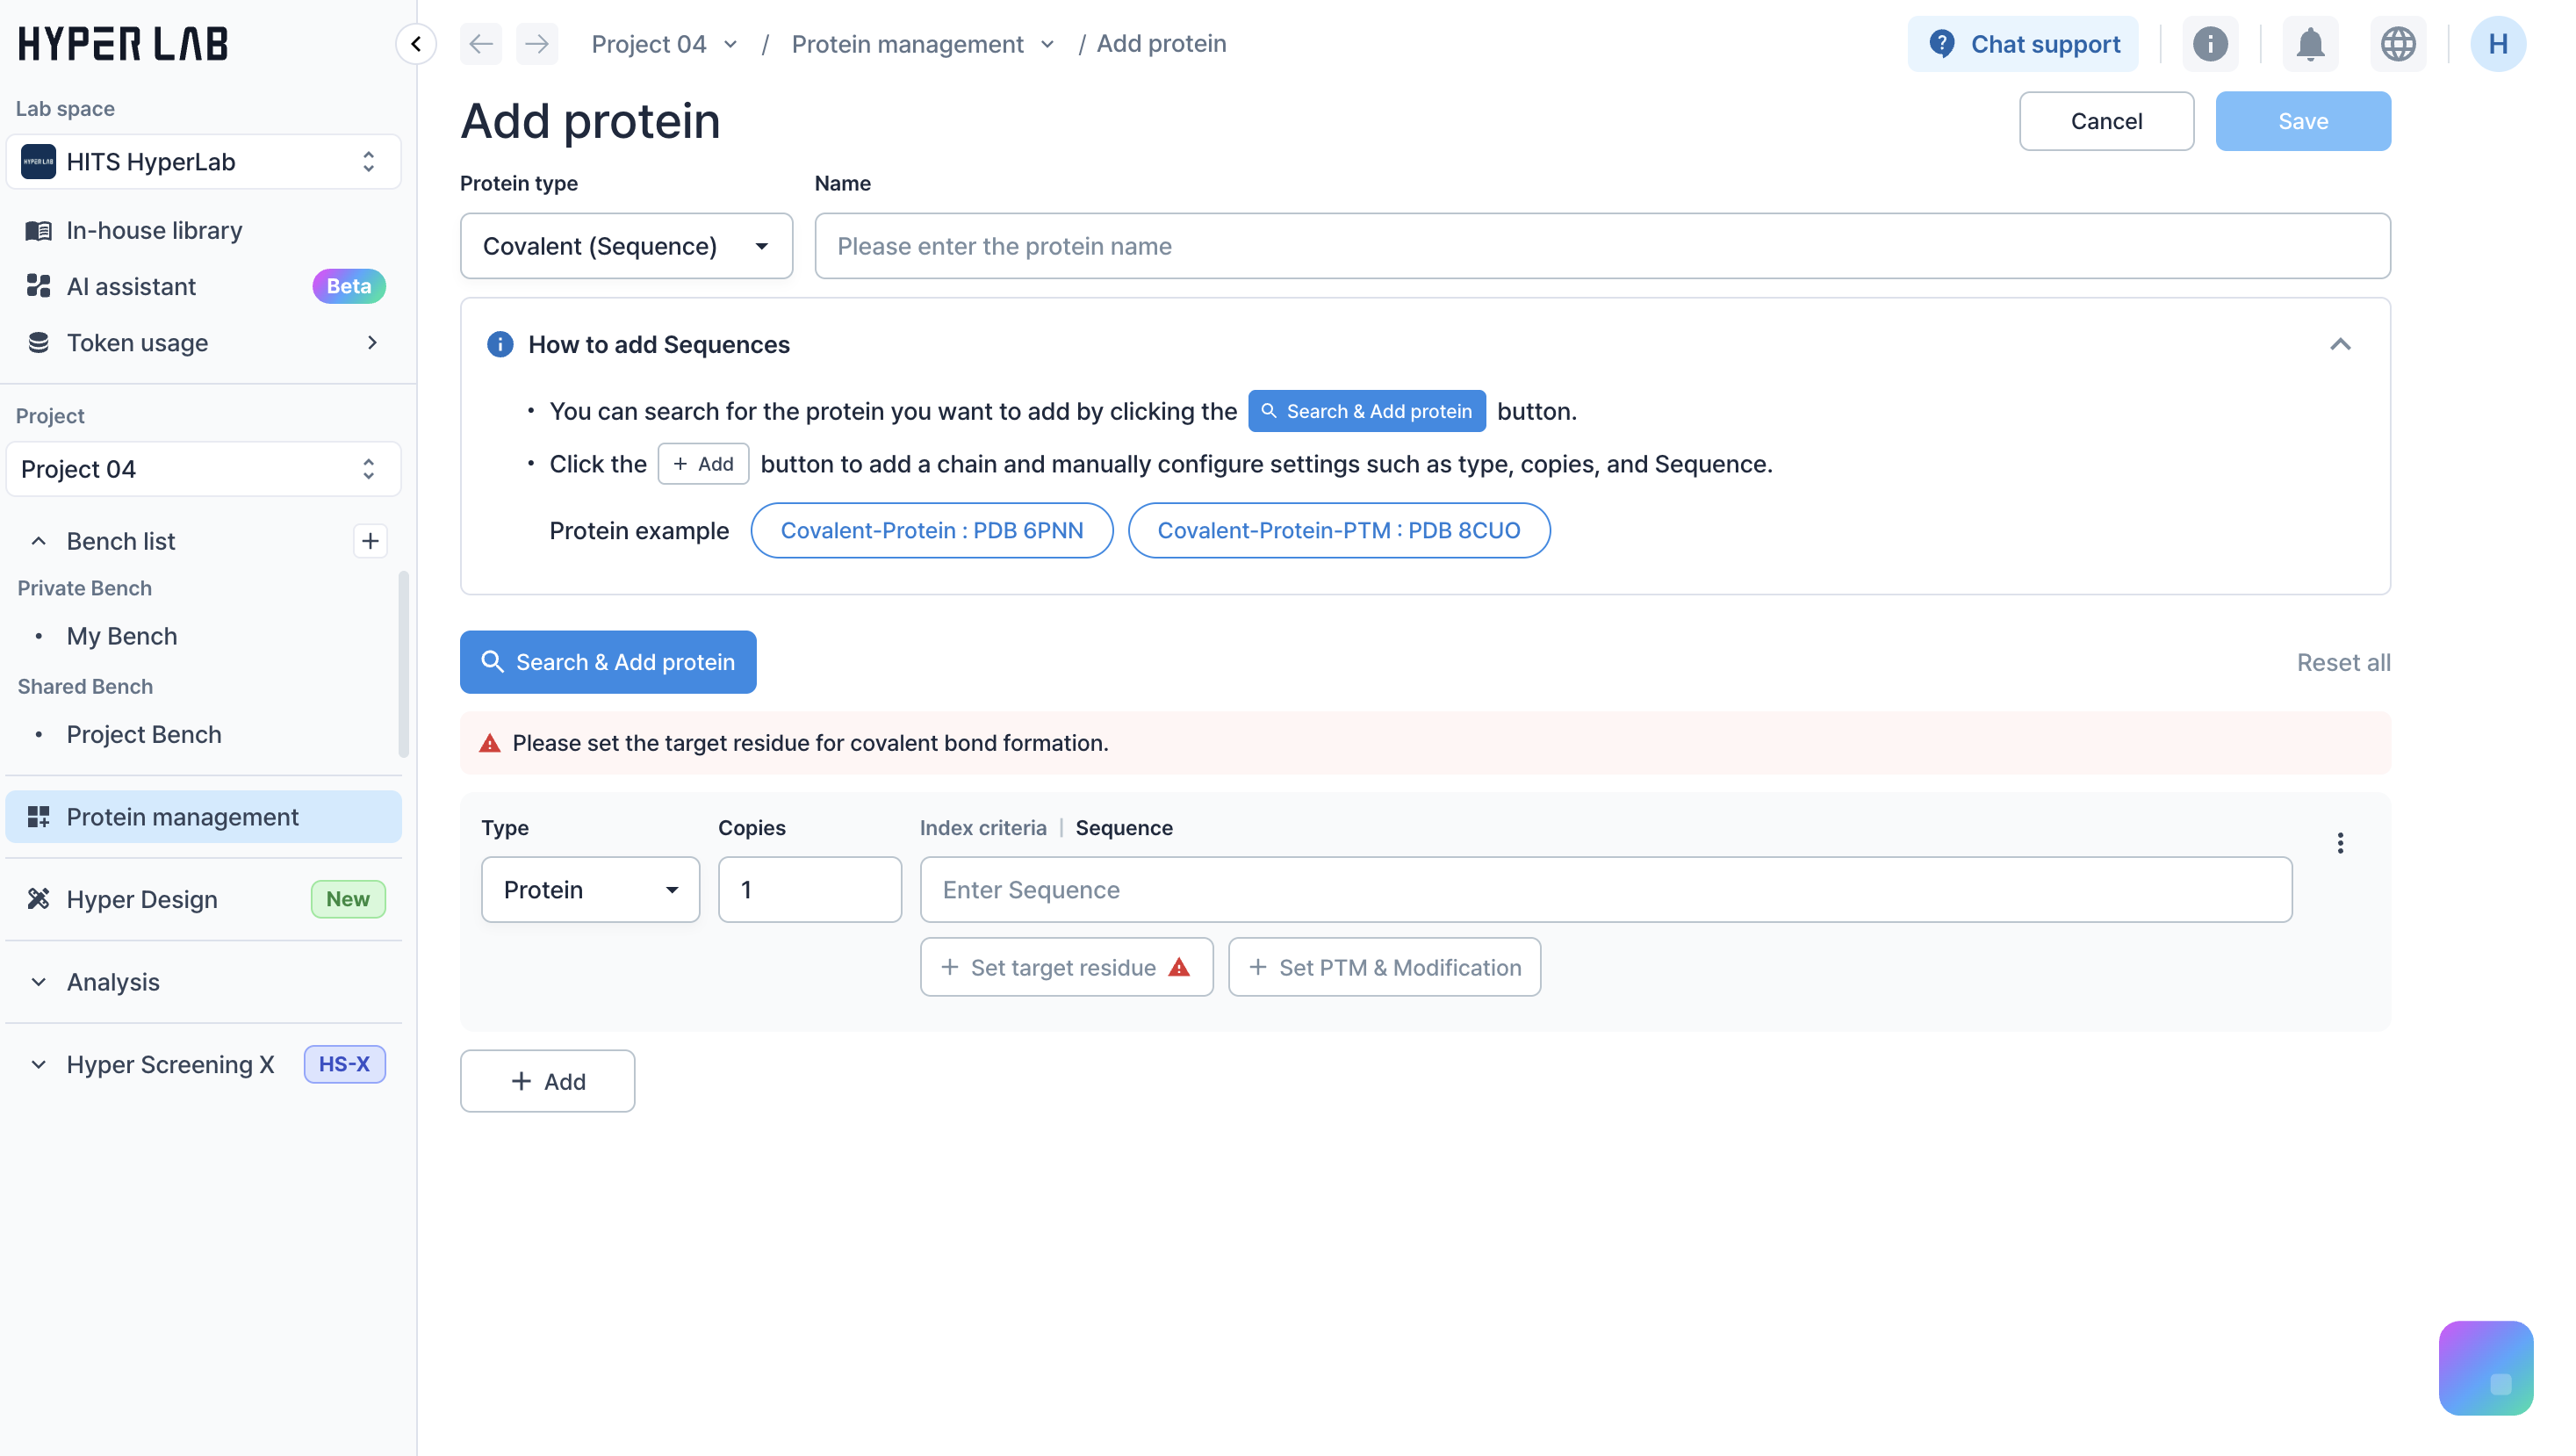Switch to Index criteria toggle
This screenshot has width=2576, height=1456.
pos(982,828)
